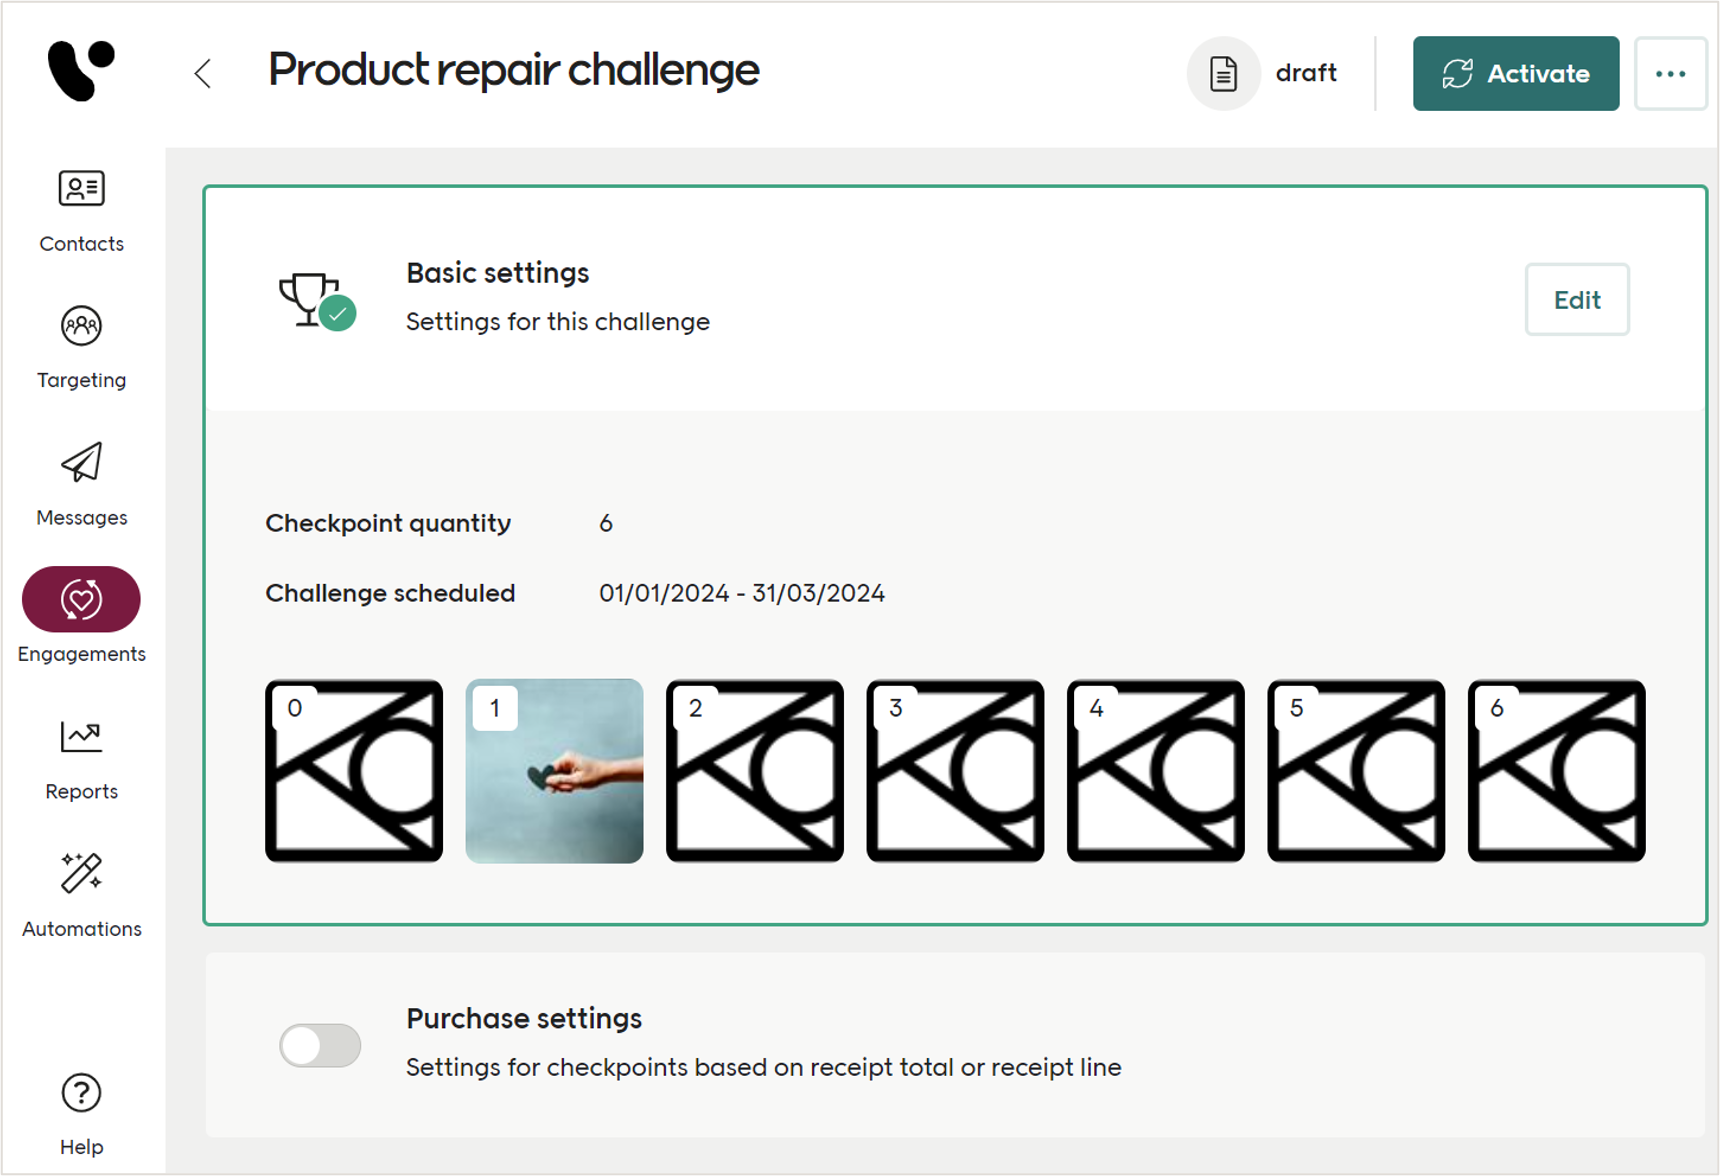Click the Purchase settings heading
The height and width of the screenshot is (1176, 1720).
click(524, 1018)
